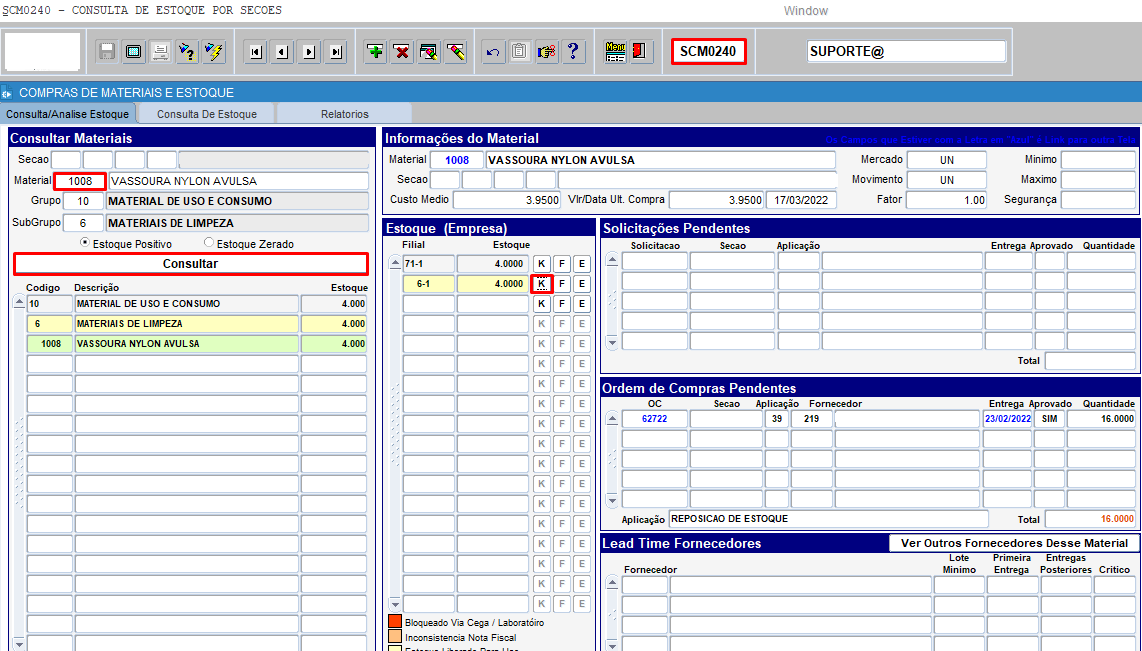Click the Execute Query lightning icon
Image resolution: width=1142 pixels, height=651 pixels.
[x=214, y=52]
